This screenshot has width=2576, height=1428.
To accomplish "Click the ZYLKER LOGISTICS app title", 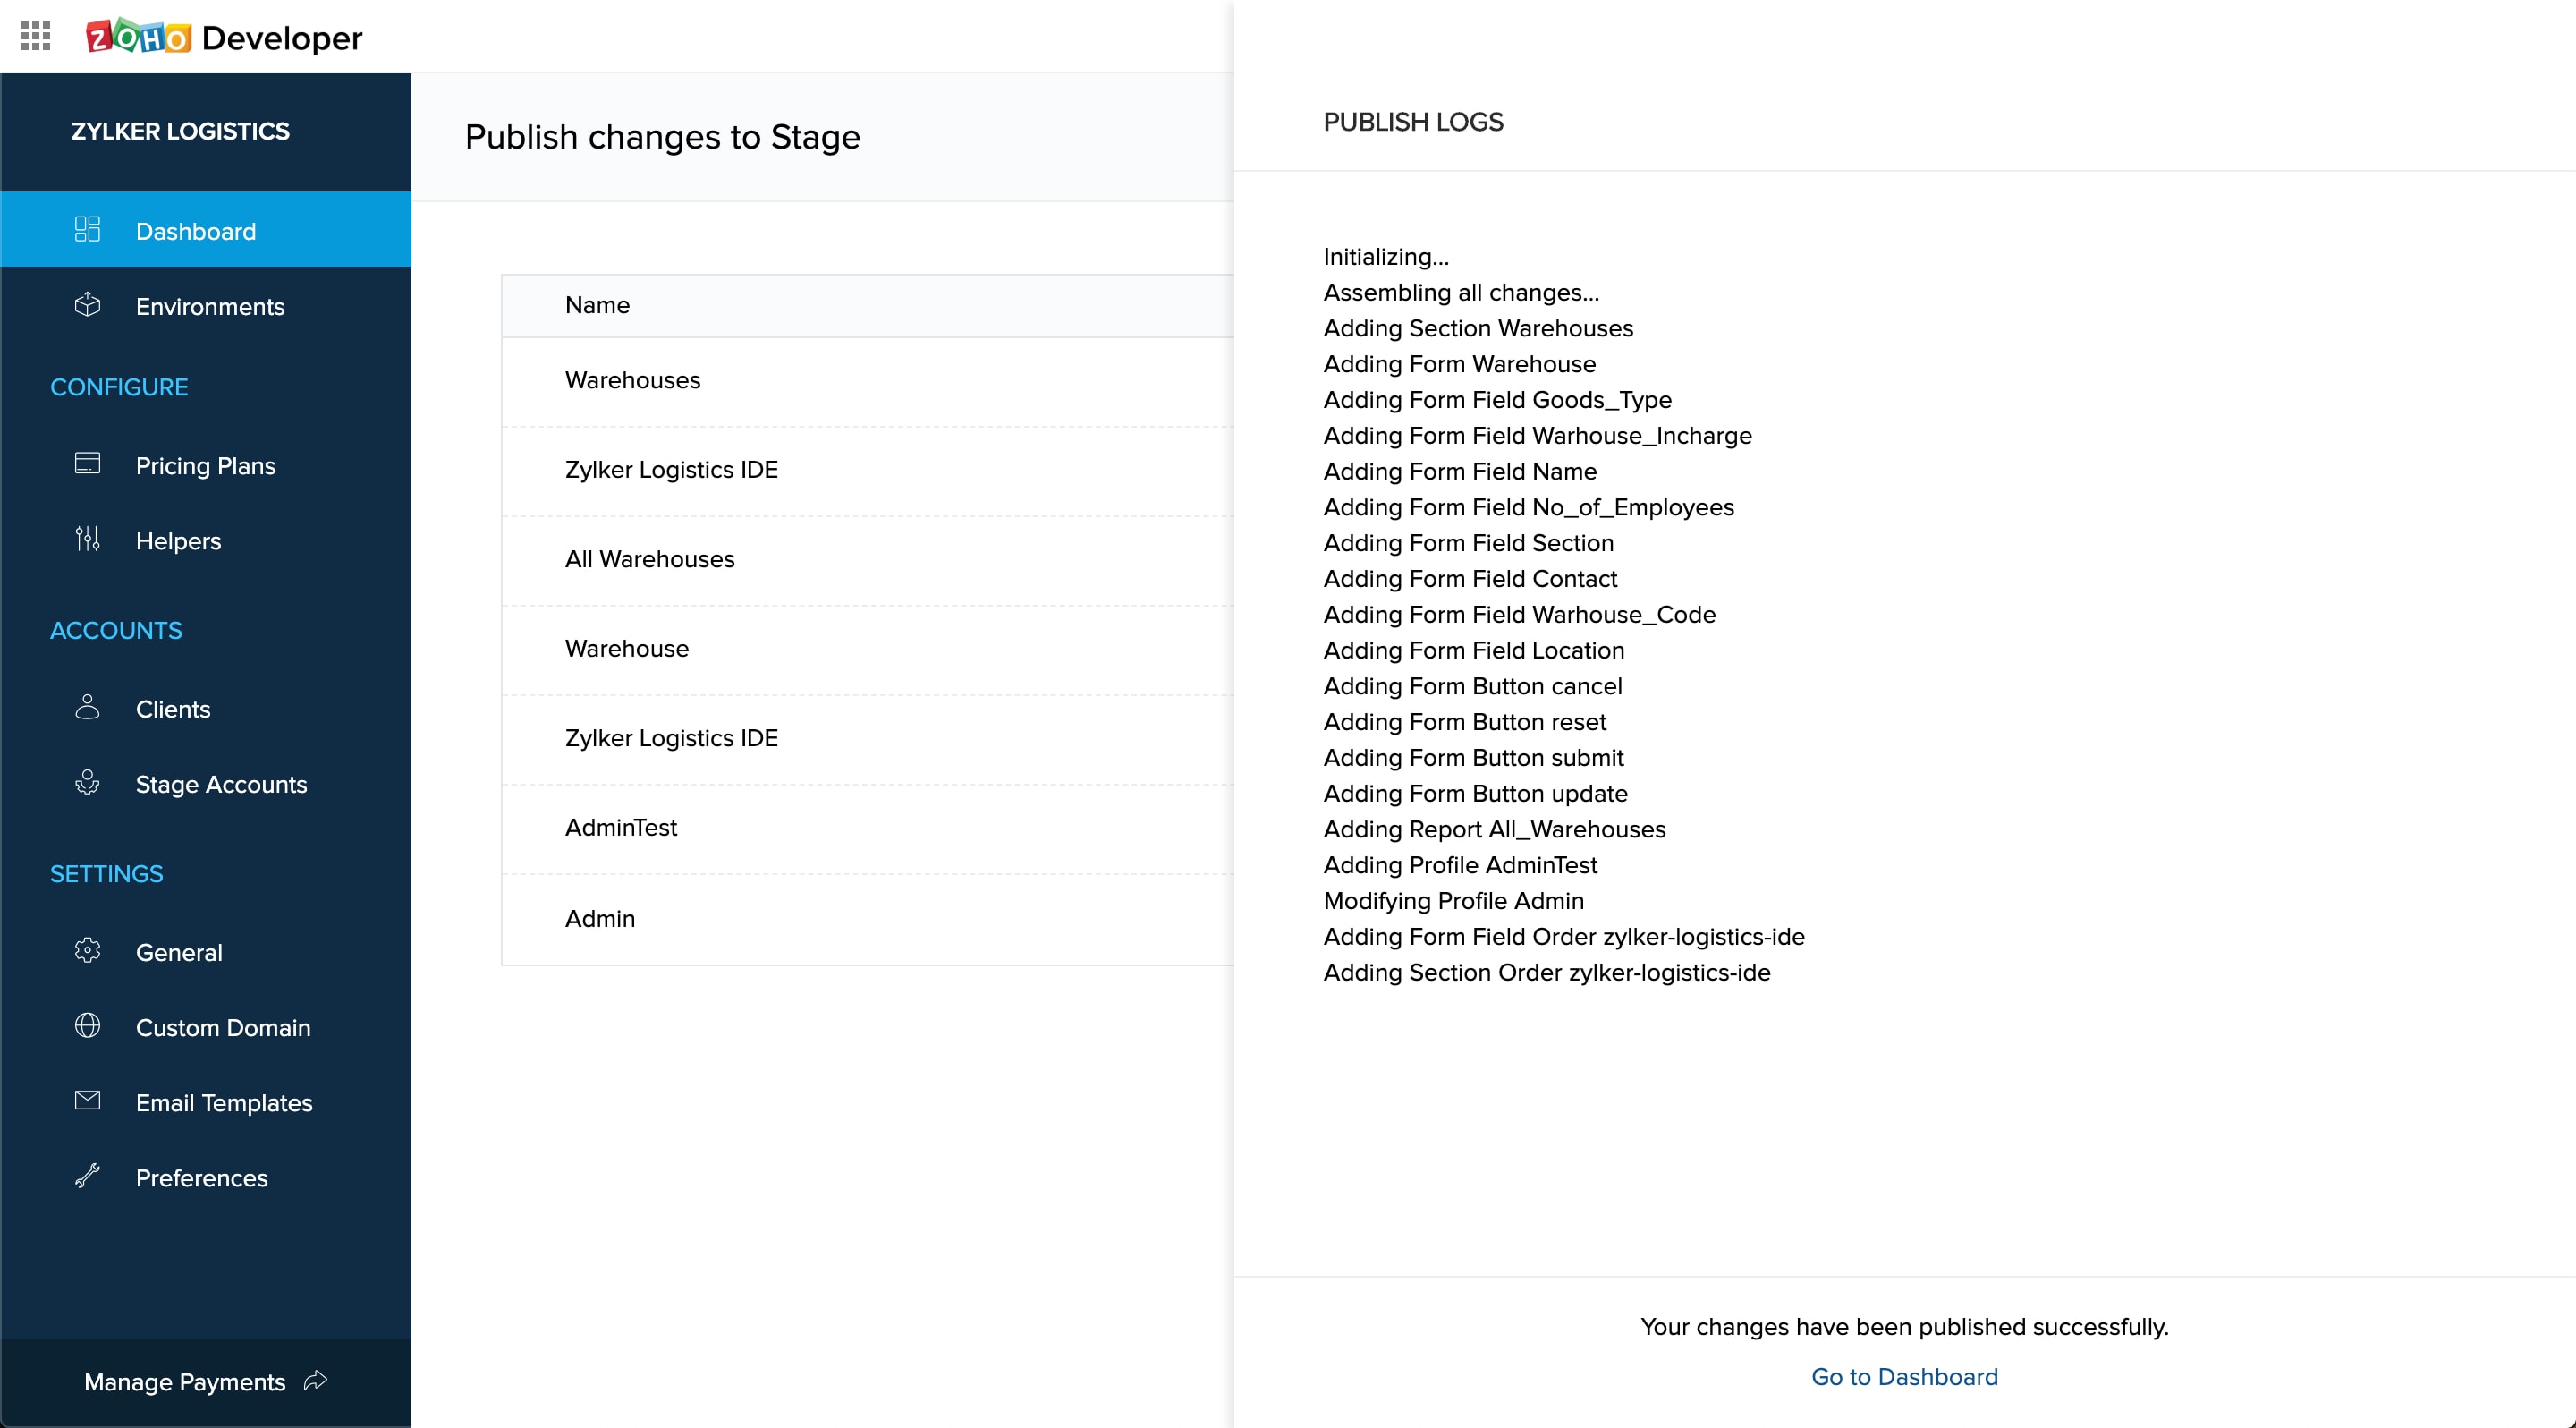I will point(180,131).
